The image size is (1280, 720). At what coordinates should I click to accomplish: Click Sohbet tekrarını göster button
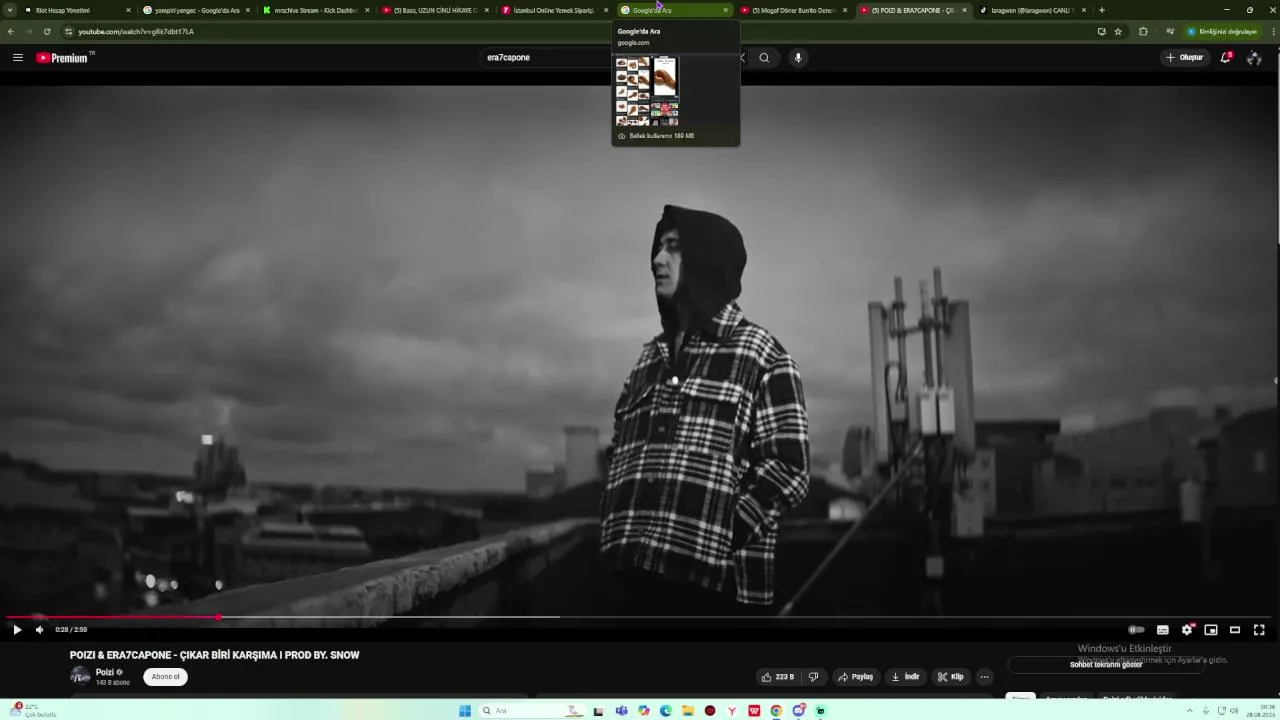click(1106, 664)
